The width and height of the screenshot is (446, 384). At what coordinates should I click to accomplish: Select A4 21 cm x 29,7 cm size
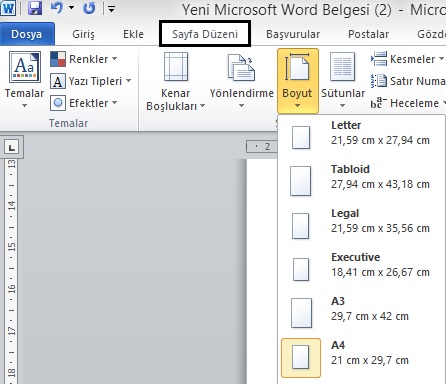pyautogui.click(x=361, y=357)
